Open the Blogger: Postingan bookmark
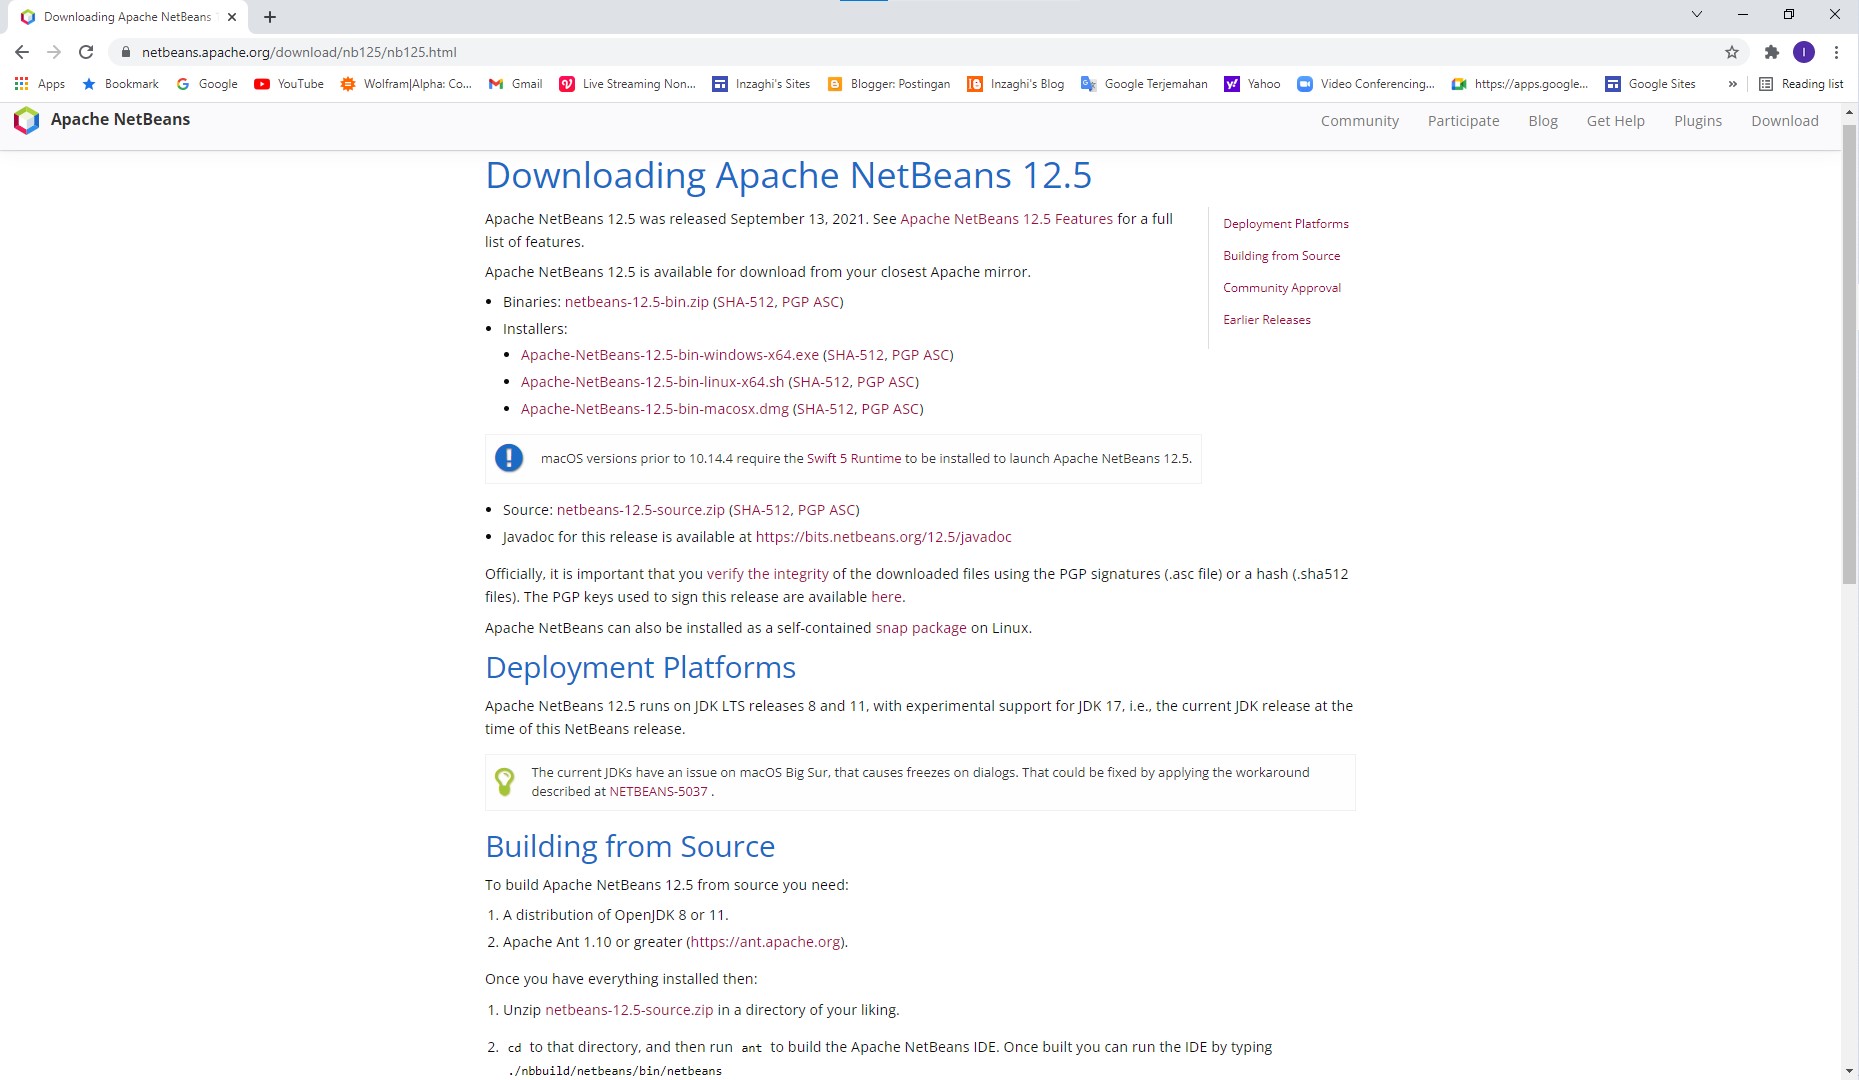This screenshot has width=1859, height=1080. tap(888, 84)
